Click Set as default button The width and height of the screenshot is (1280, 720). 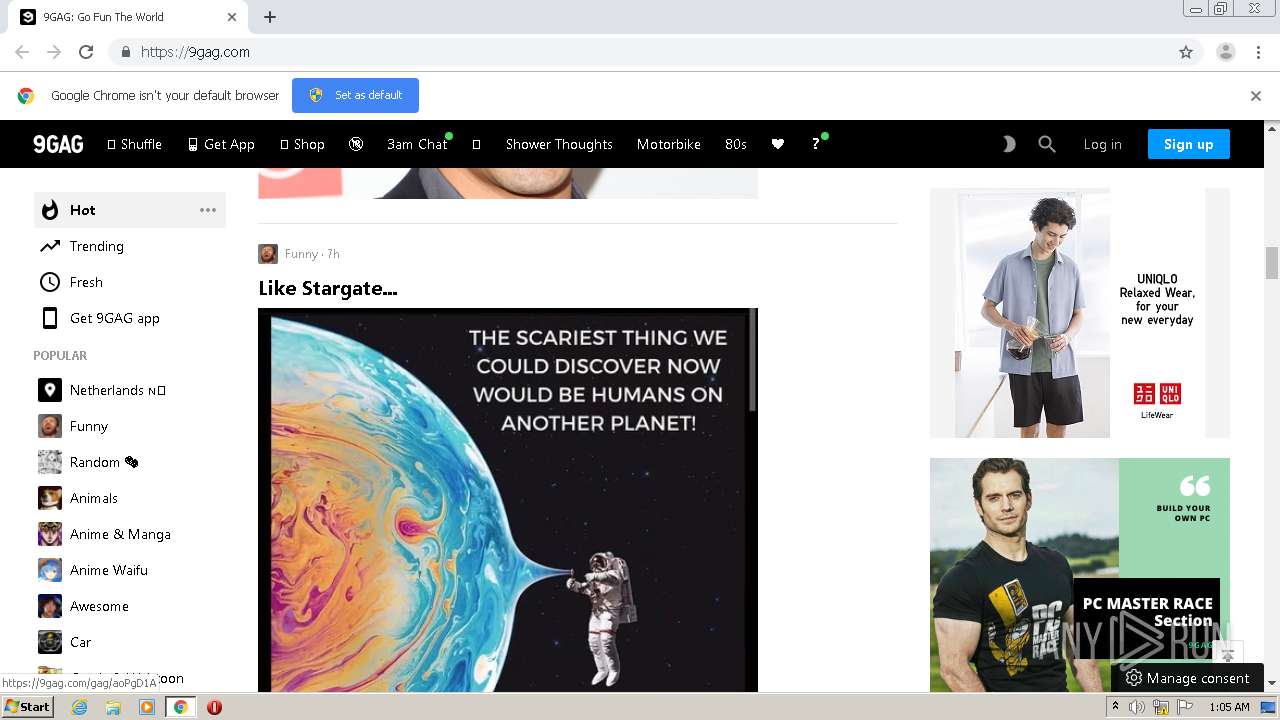(x=355, y=95)
